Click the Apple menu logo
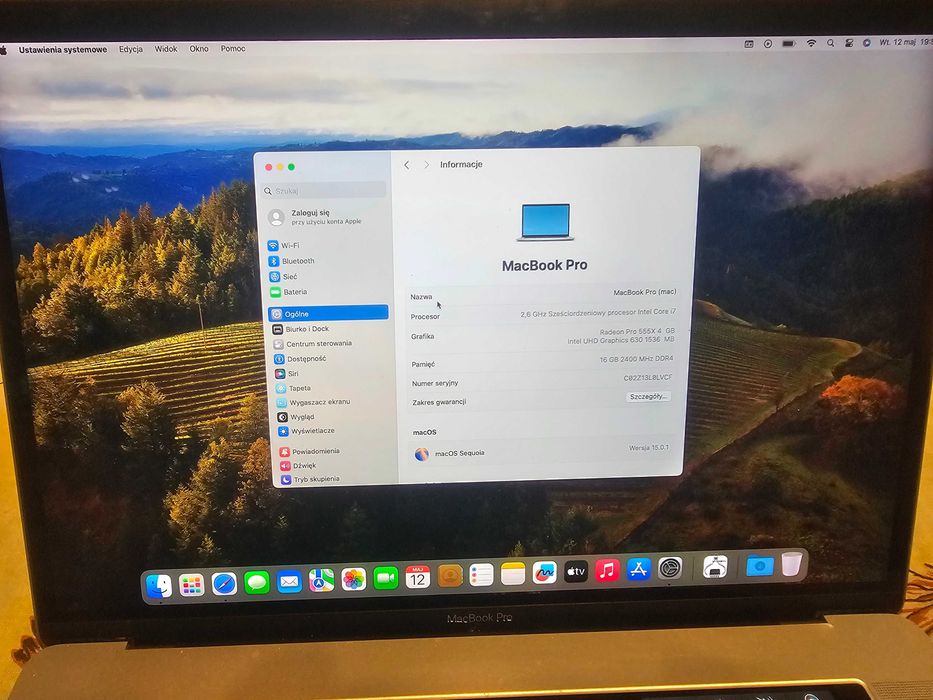Screen dimensions: 933x700 [x=4, y=51]
